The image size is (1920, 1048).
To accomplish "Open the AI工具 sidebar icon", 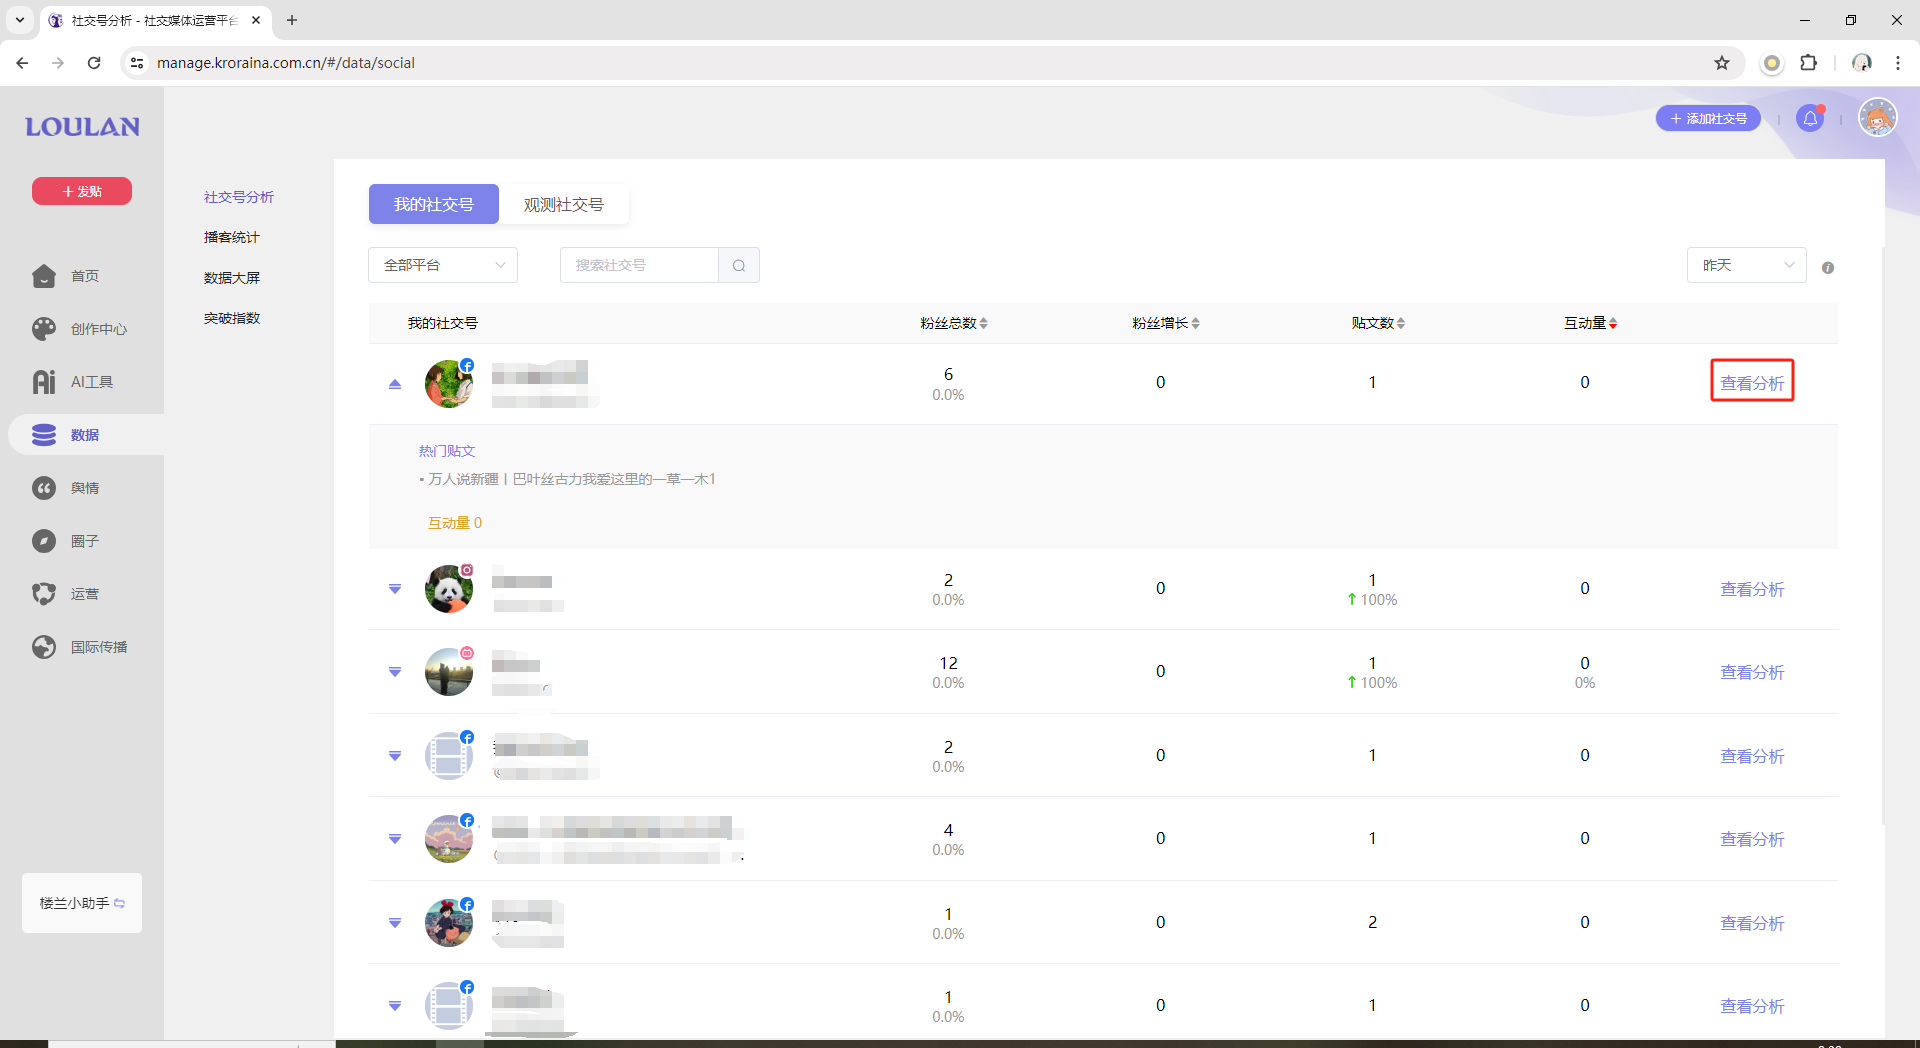I will click(x=44, y=382).
